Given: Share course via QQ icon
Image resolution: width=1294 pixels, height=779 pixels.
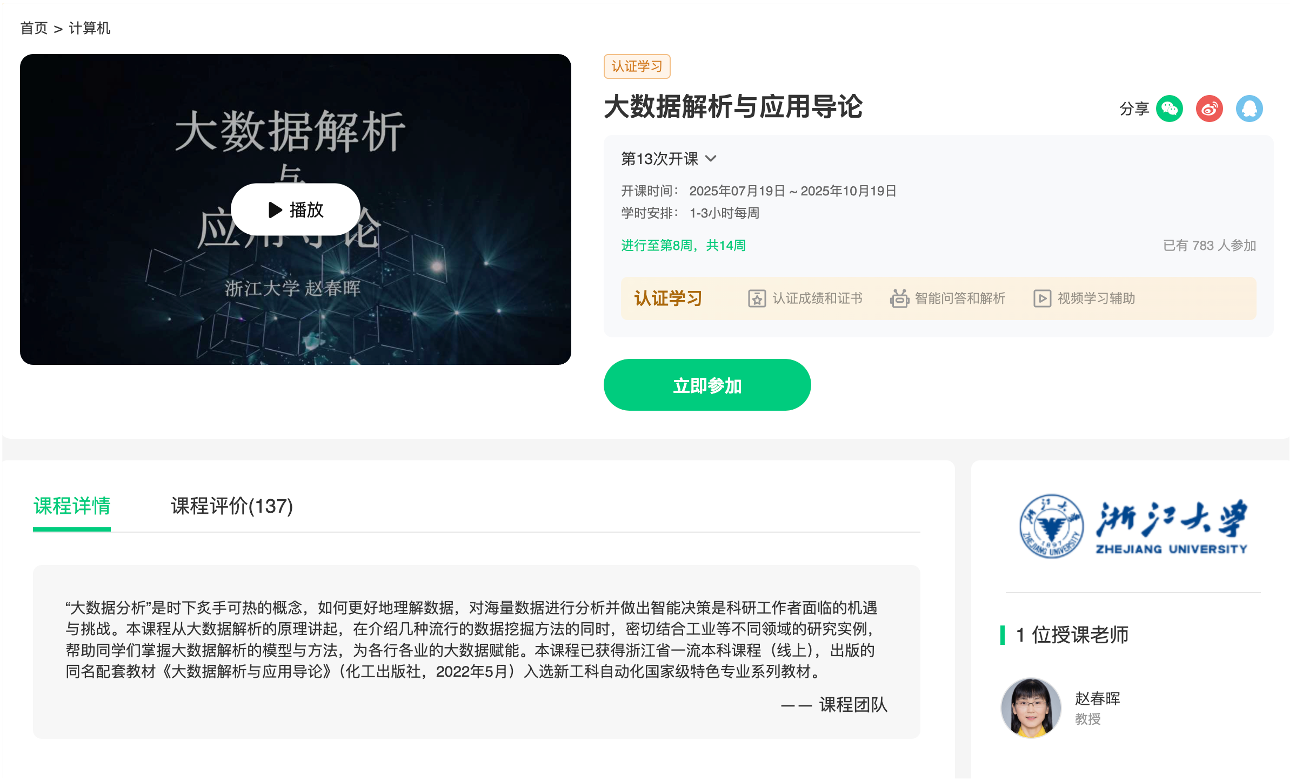Looking at the screenshot, I should [1249, 109].
